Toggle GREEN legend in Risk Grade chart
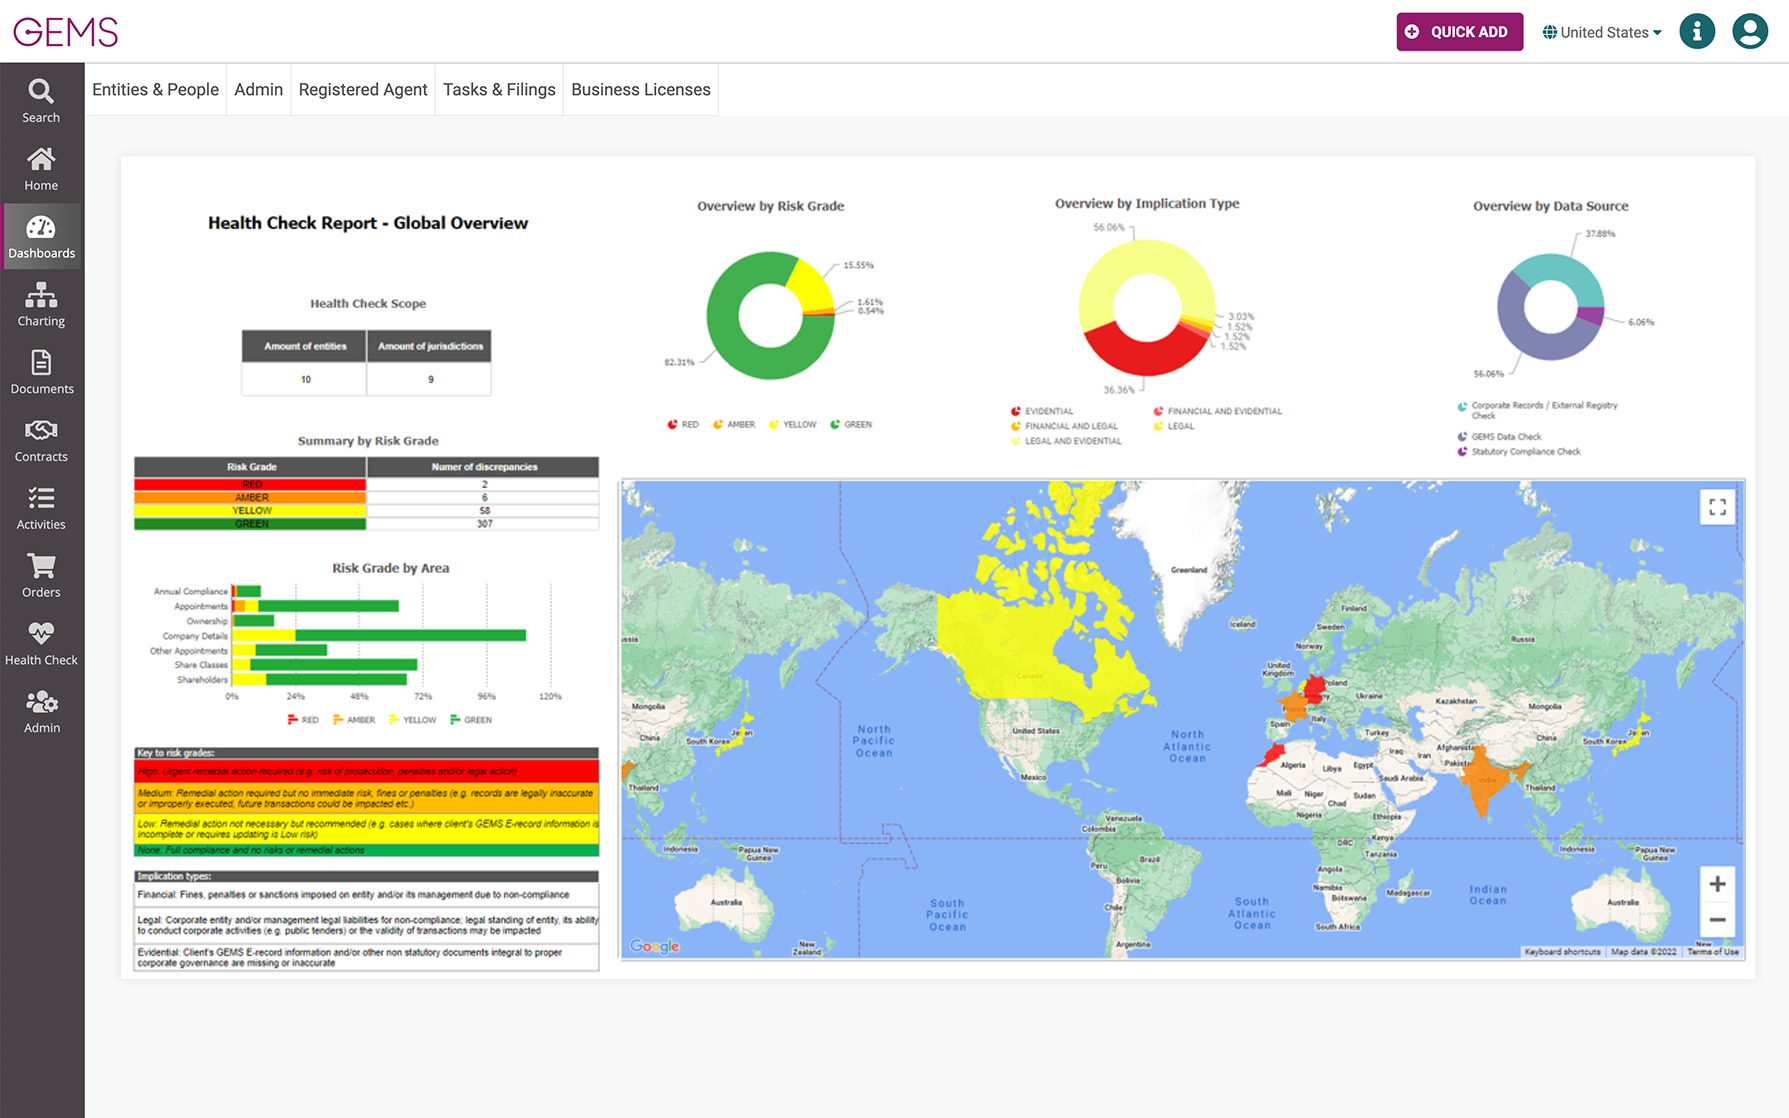 [x=851, y=425]
